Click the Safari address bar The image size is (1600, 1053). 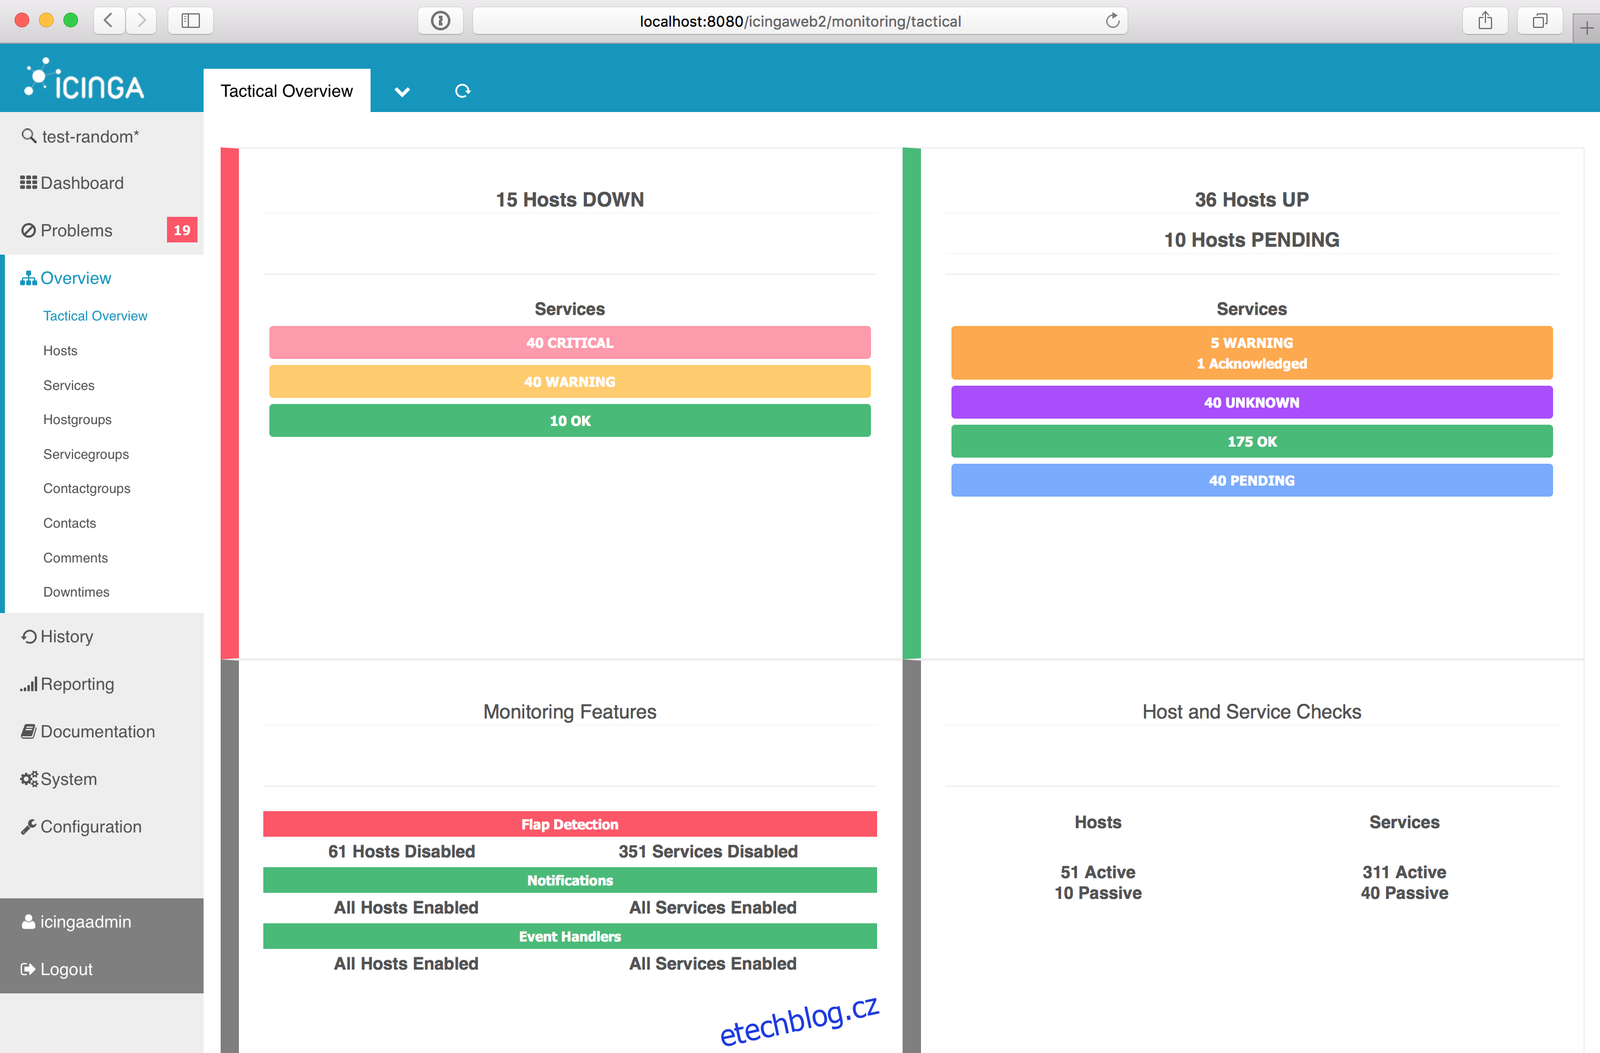click(800, 21)
